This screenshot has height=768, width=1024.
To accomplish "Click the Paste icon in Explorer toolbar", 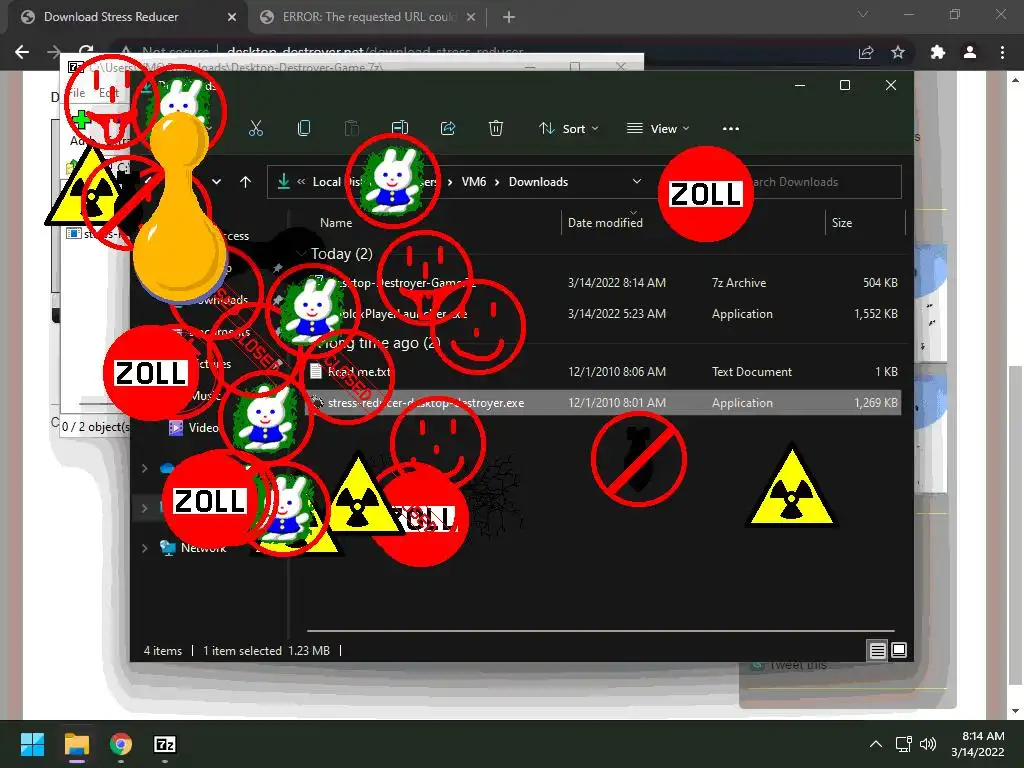I will [x=351, y=129].
